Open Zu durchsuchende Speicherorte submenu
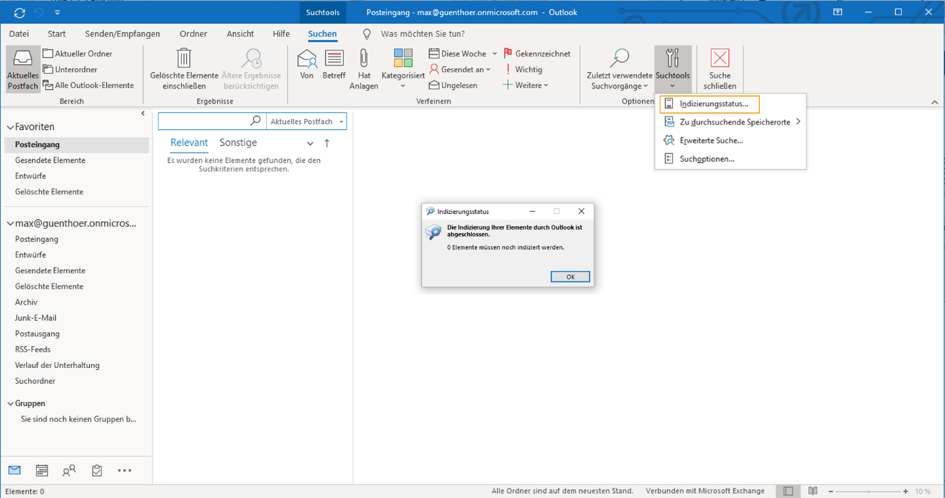 (x=730, y=122)
